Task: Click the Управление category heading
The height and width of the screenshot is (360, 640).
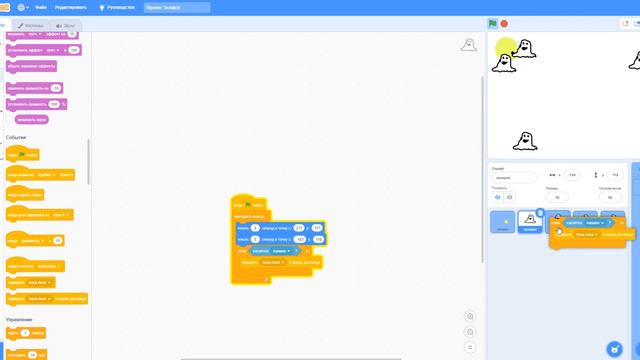Action: [x=19, y=320]
